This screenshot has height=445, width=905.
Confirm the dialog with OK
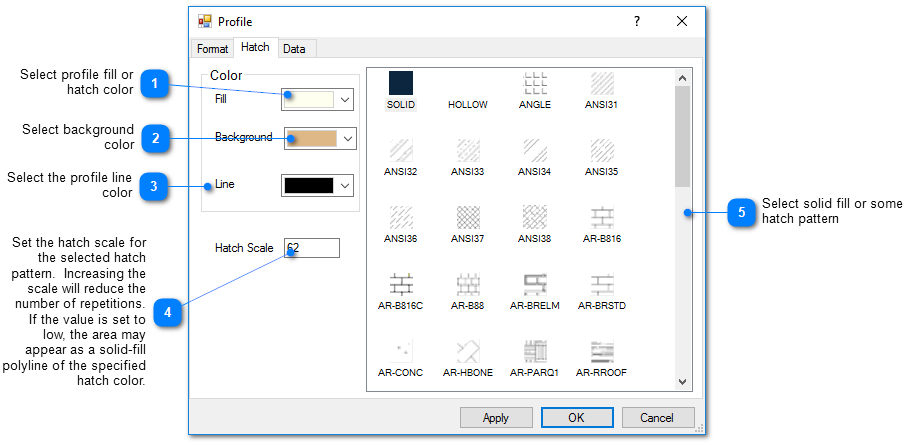(x=577, y=417)
